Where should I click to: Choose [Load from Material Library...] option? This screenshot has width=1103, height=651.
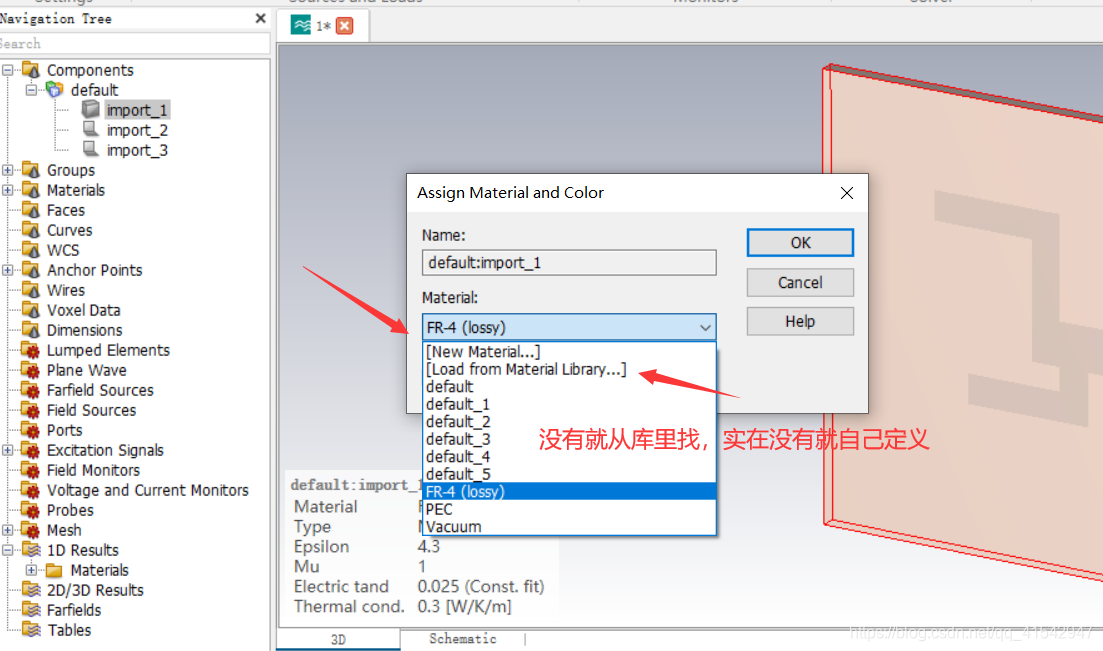point(569,369)
